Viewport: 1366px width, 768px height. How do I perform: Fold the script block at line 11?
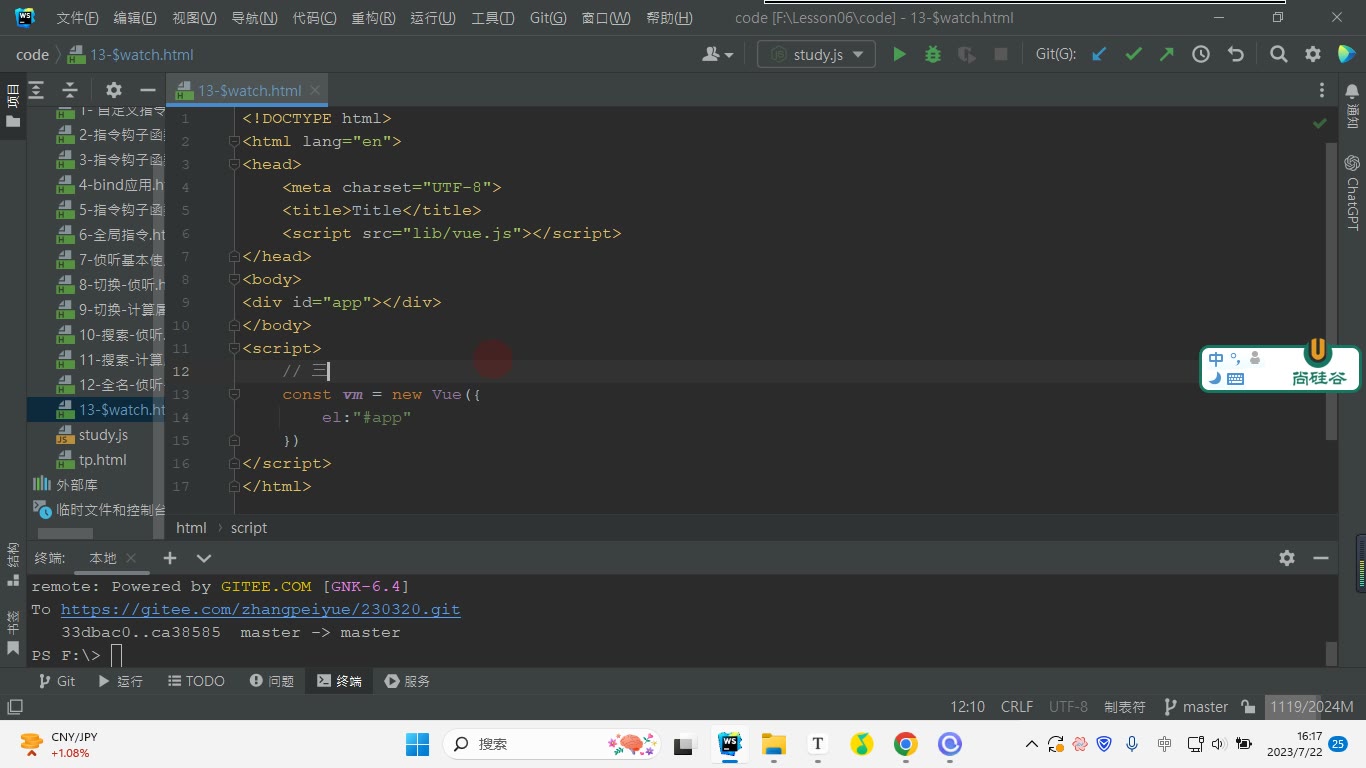tap(234, 348)
